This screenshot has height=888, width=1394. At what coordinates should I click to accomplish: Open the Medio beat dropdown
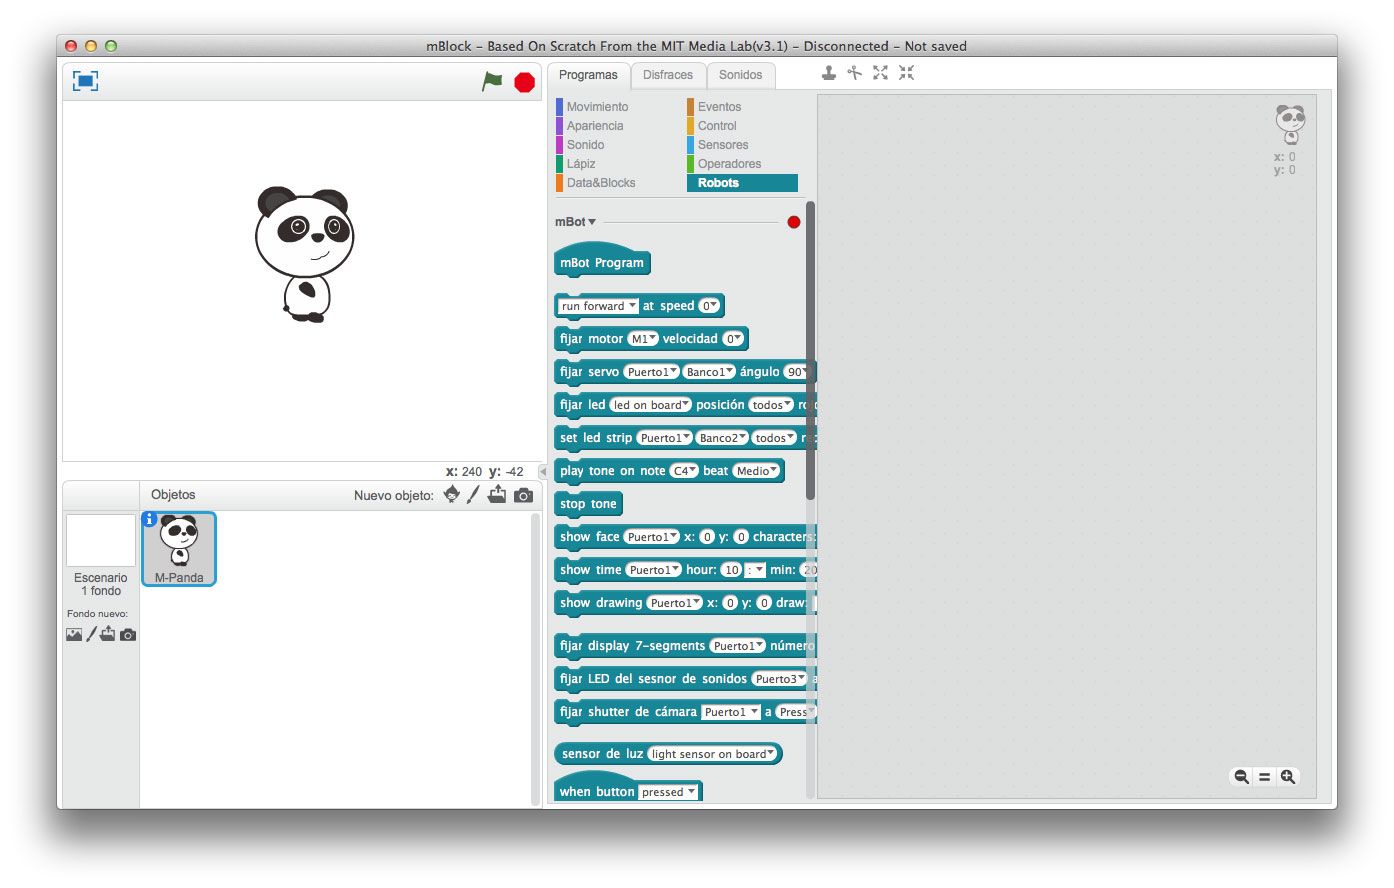[756, 471]
